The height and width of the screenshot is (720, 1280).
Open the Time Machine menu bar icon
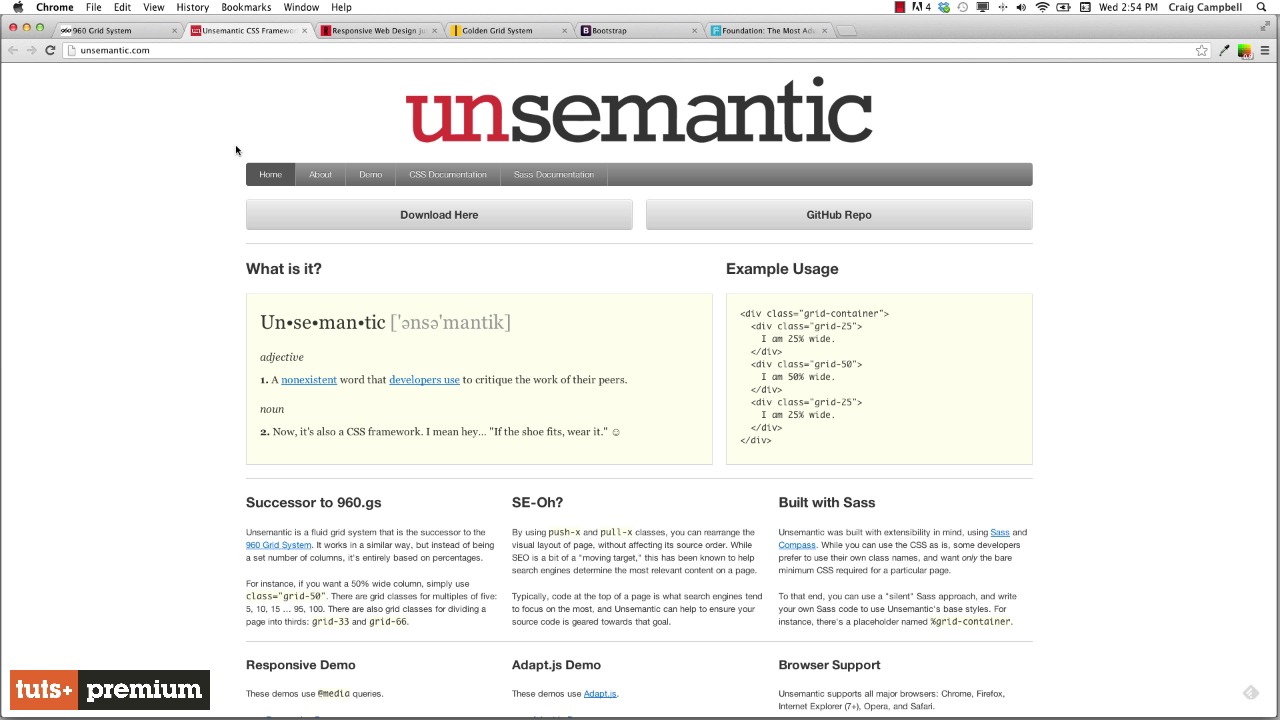coord(962,7)
